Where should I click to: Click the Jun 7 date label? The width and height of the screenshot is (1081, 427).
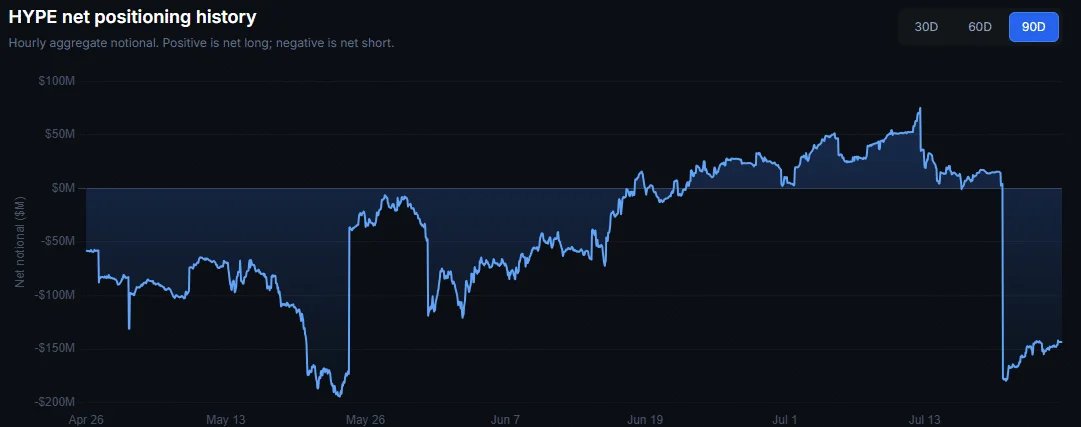tap(506, 419)
